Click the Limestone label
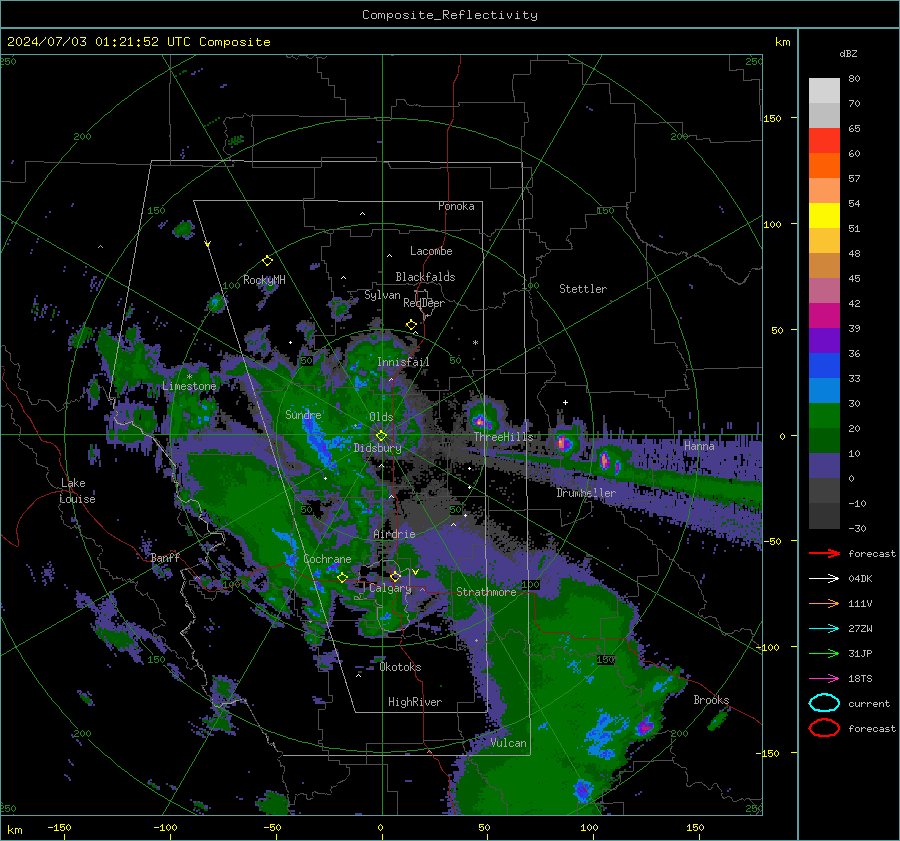Image resolution: width=900 pixels, height=841 pixels. click(189, 386)
